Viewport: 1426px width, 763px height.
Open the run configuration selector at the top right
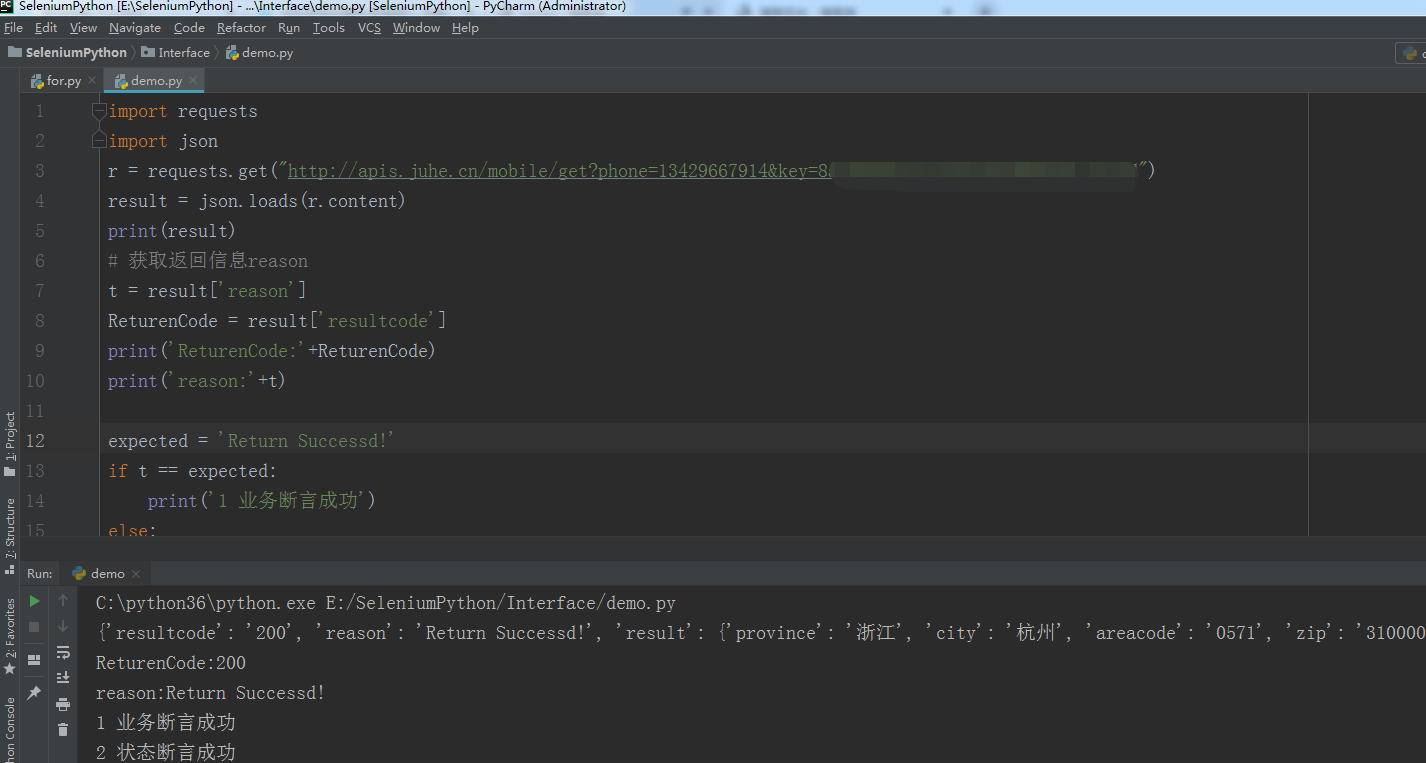click(x=1410, y=53)
